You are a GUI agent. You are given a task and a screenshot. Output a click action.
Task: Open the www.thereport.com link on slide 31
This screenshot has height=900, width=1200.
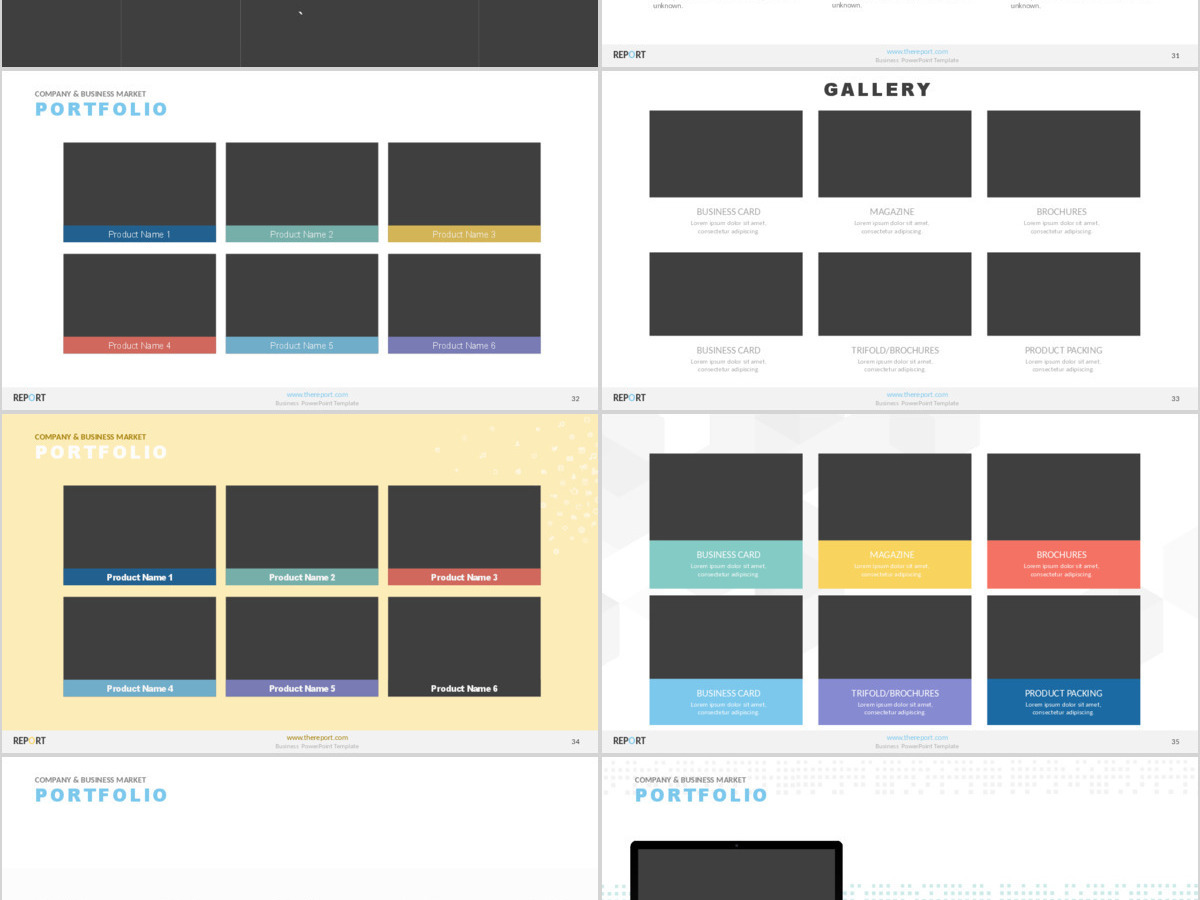tap(917, 51)
